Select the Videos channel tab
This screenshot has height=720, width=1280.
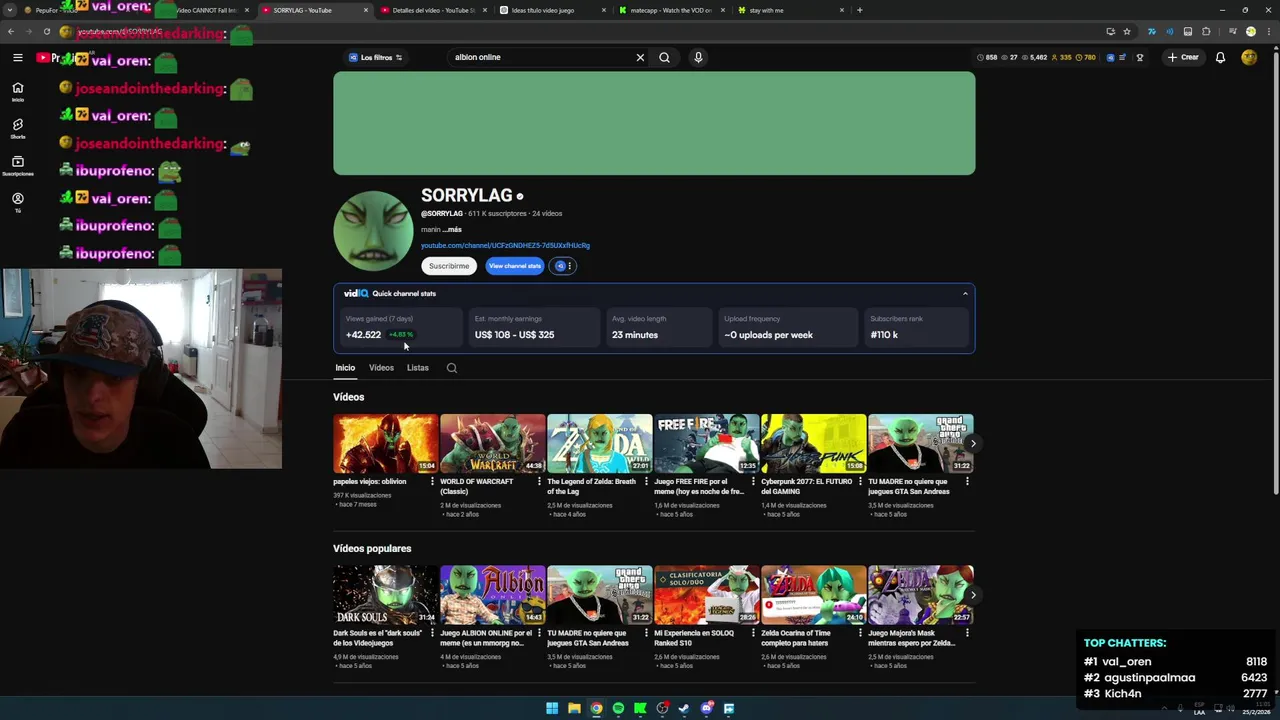(381, 368)
